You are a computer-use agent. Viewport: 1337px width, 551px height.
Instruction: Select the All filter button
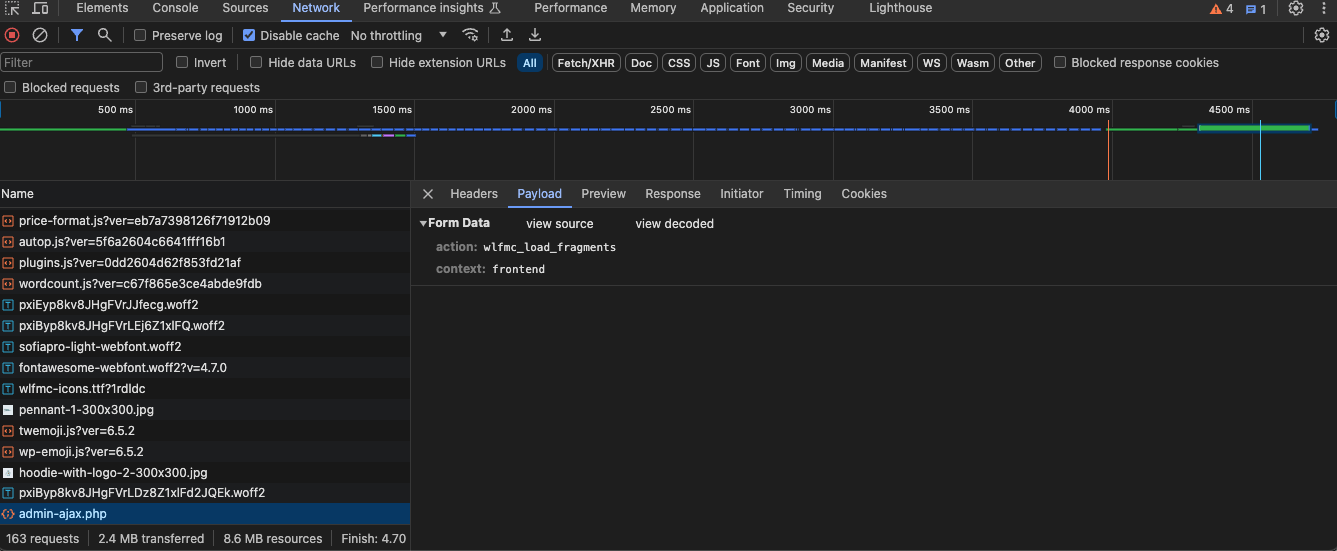(x=529, y=63)
